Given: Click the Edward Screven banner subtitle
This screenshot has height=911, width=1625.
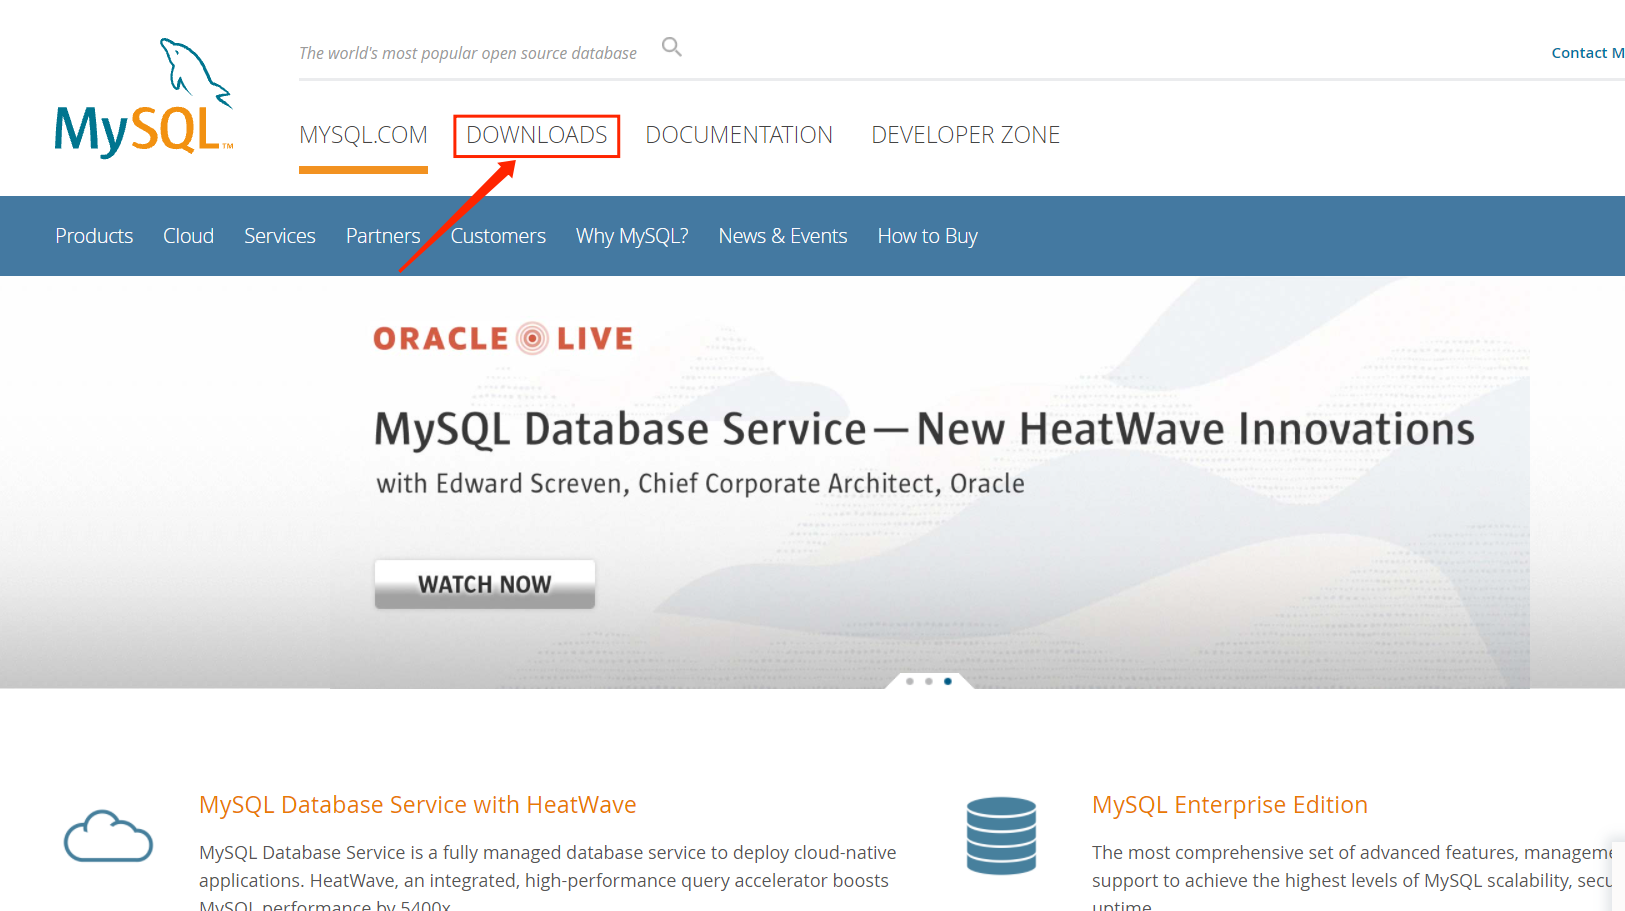Looking at the screenshot, I should 700,484.
